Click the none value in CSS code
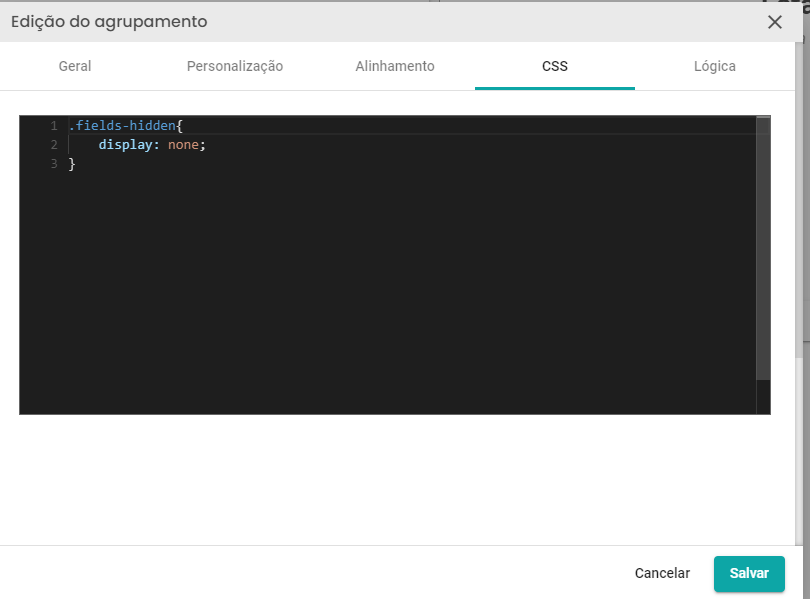 [183, 145]
